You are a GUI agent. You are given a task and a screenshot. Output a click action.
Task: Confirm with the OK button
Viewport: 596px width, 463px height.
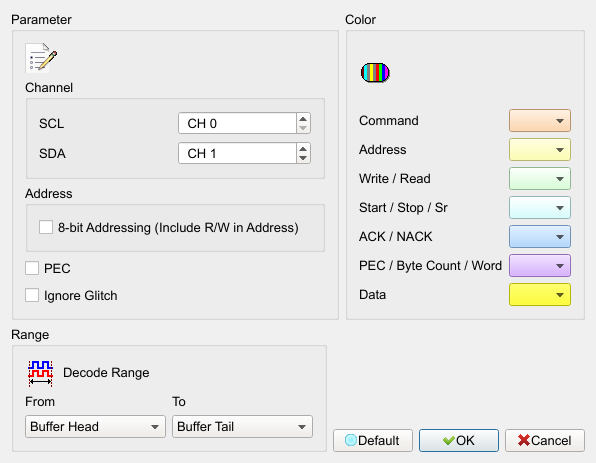click(459, 441)
